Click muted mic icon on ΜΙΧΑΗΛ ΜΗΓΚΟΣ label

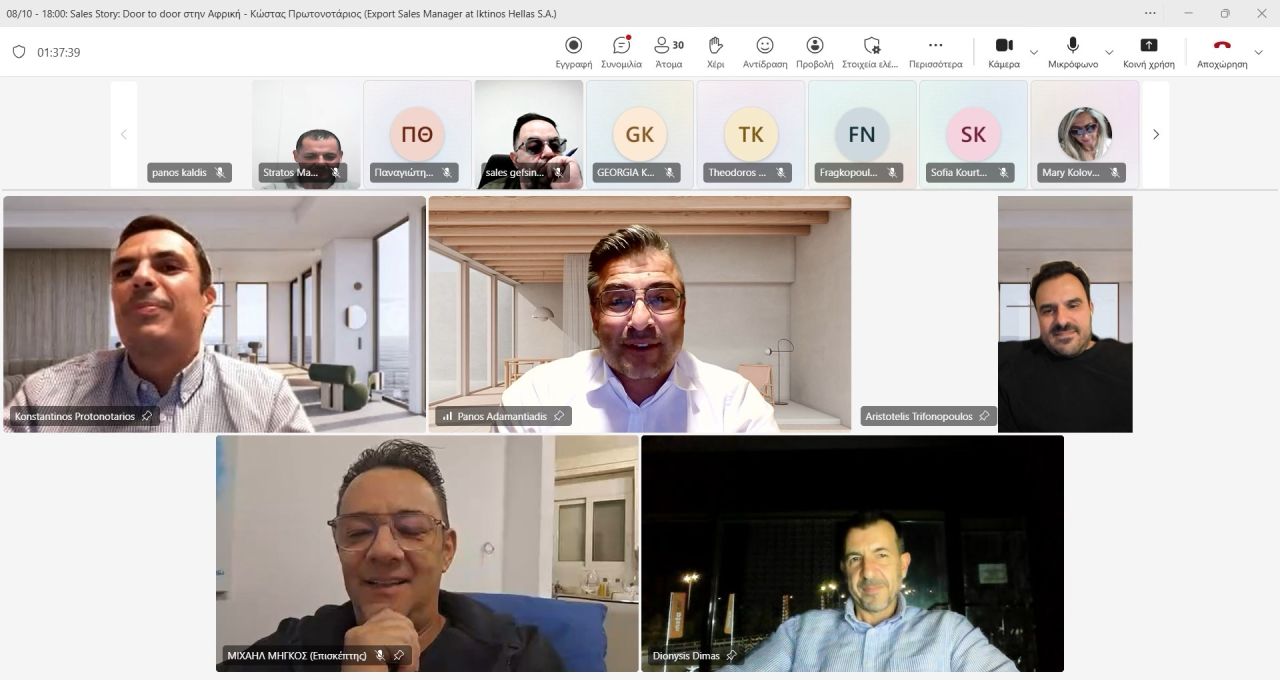click(x=380, y=655)
